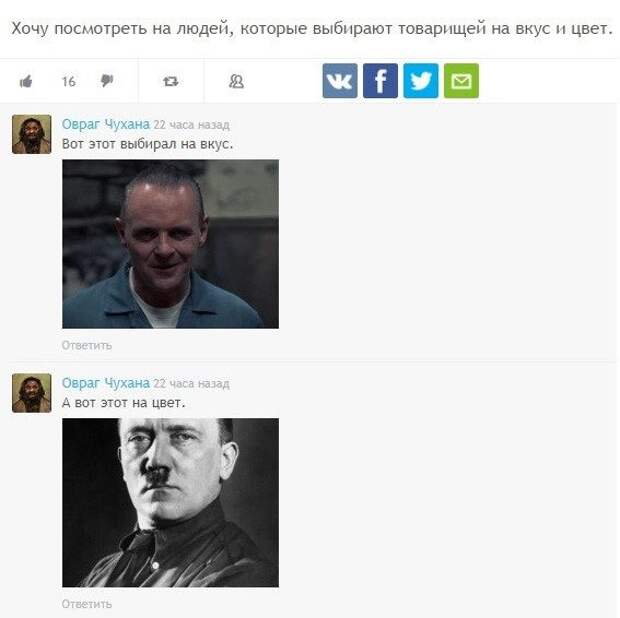Share the post via green email icon
The height and width of the screenshot is (618, 620).
coord(461,81)
